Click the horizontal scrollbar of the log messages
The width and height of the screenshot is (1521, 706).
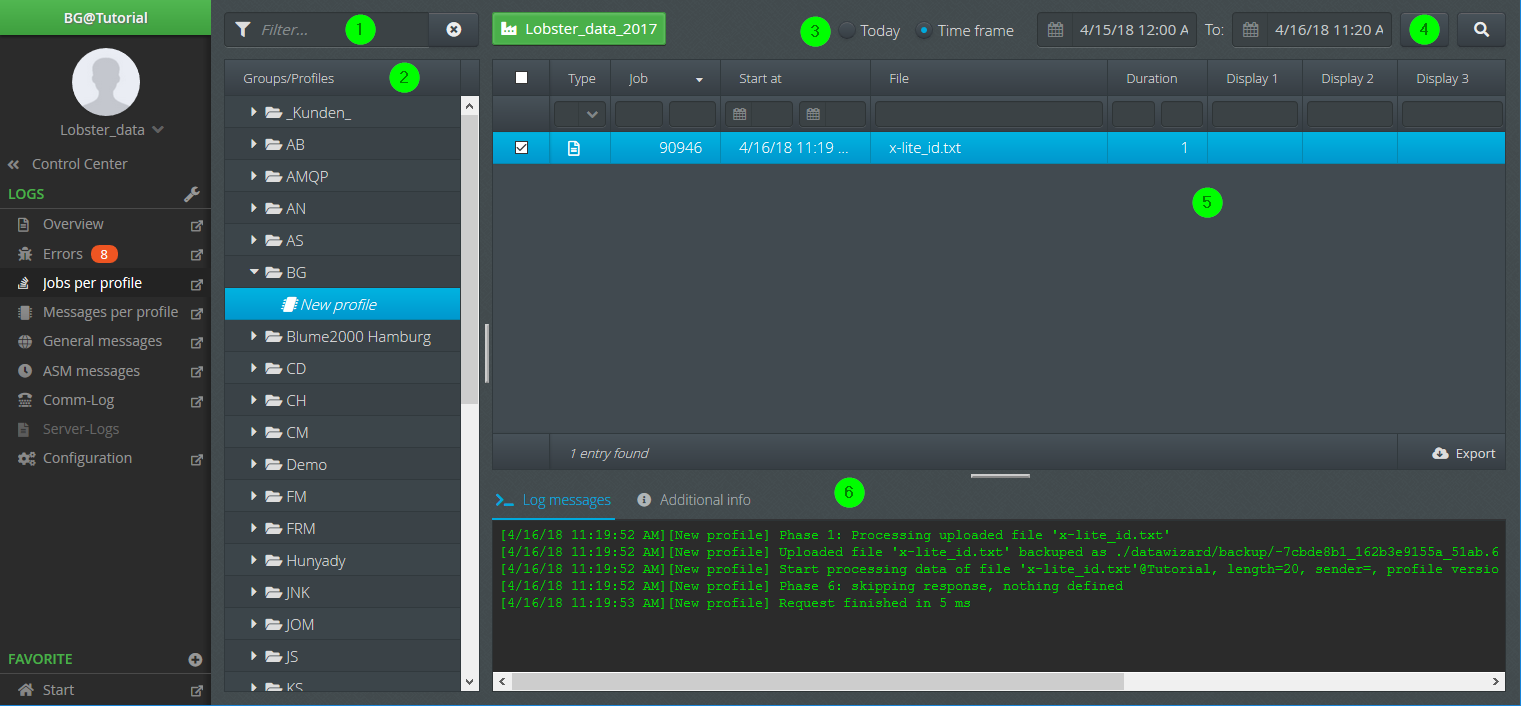point(817,682)
